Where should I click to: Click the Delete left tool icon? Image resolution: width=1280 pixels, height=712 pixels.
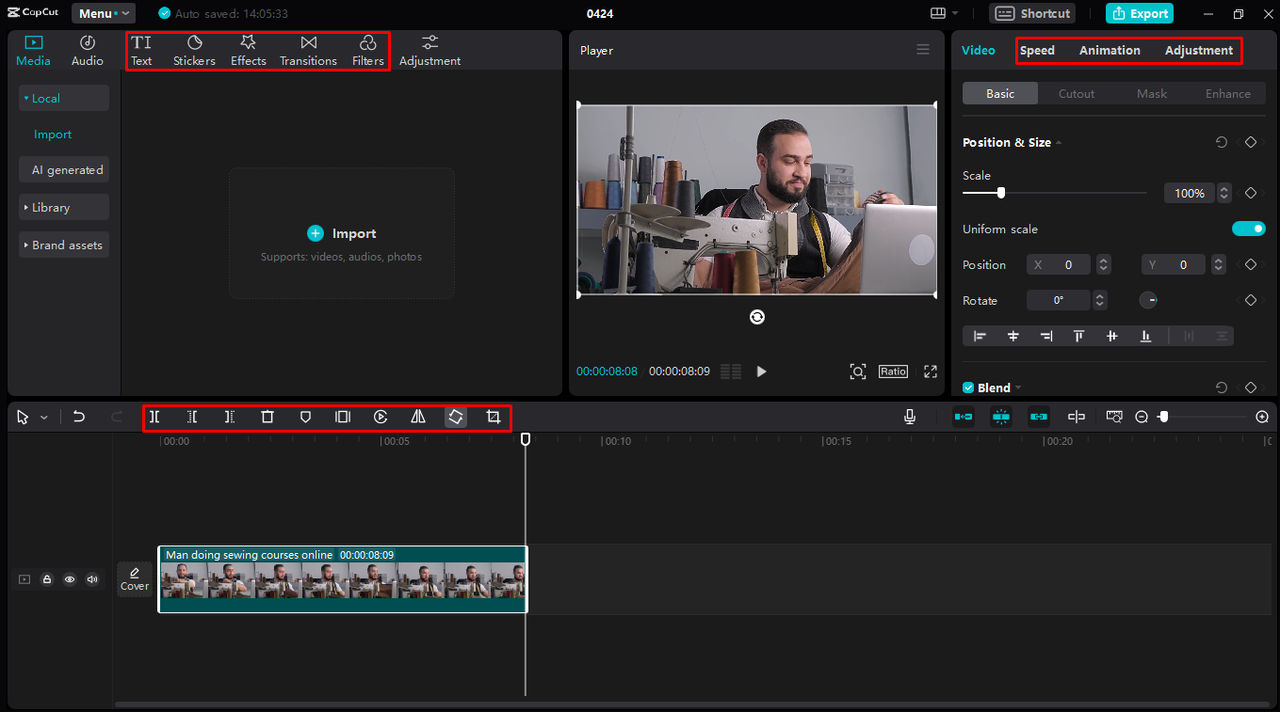pyautogui.click(x=192, y=417)
